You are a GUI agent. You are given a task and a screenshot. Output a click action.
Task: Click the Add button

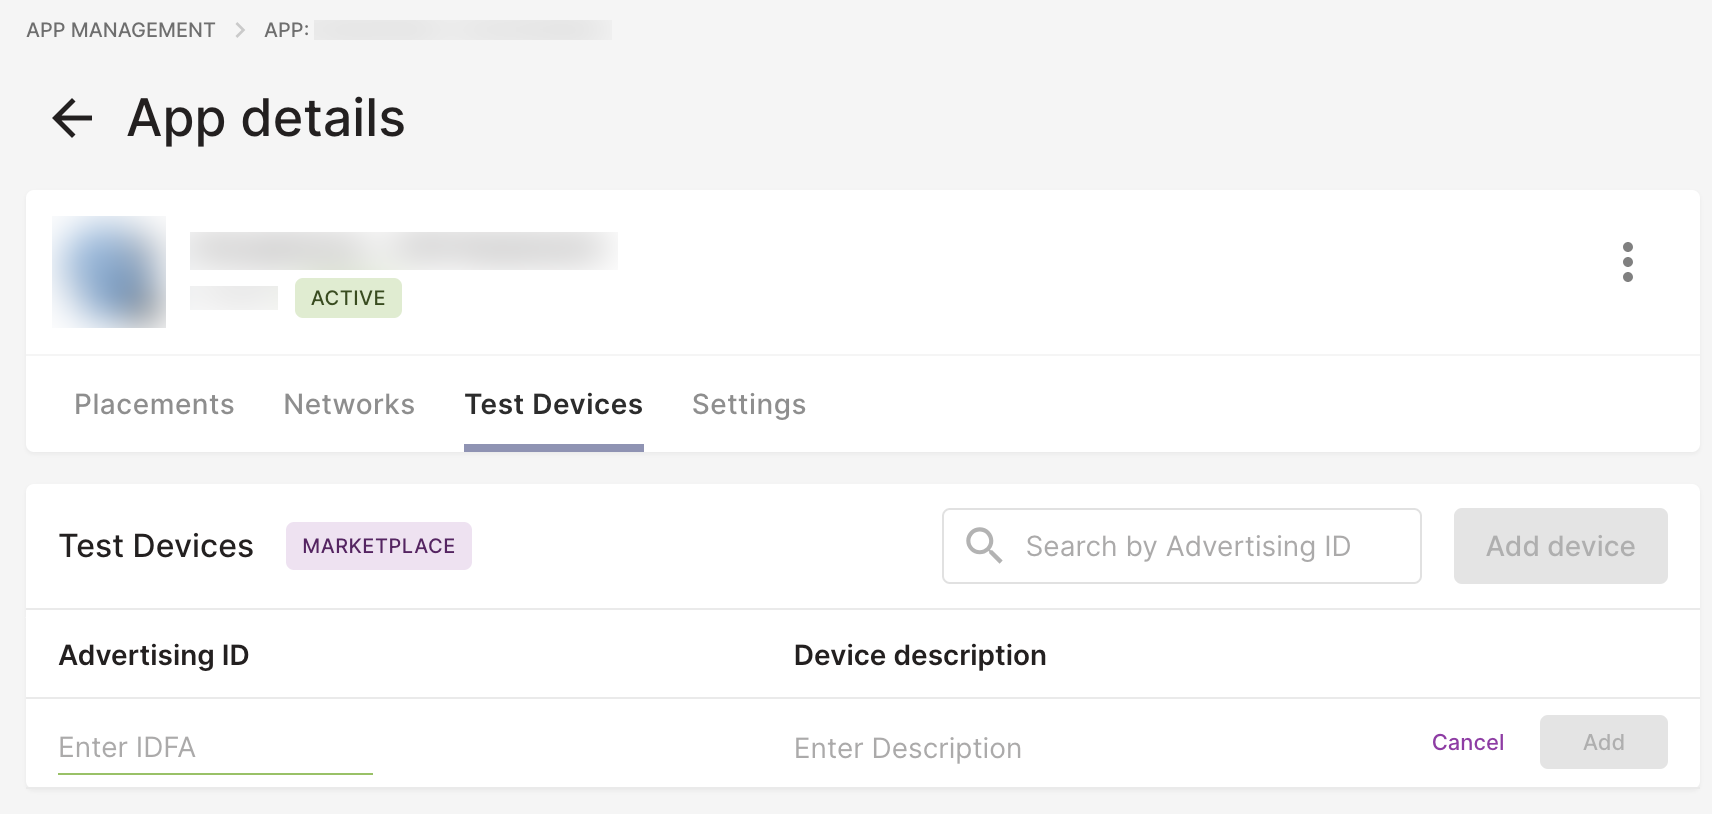pos(1603,742)
